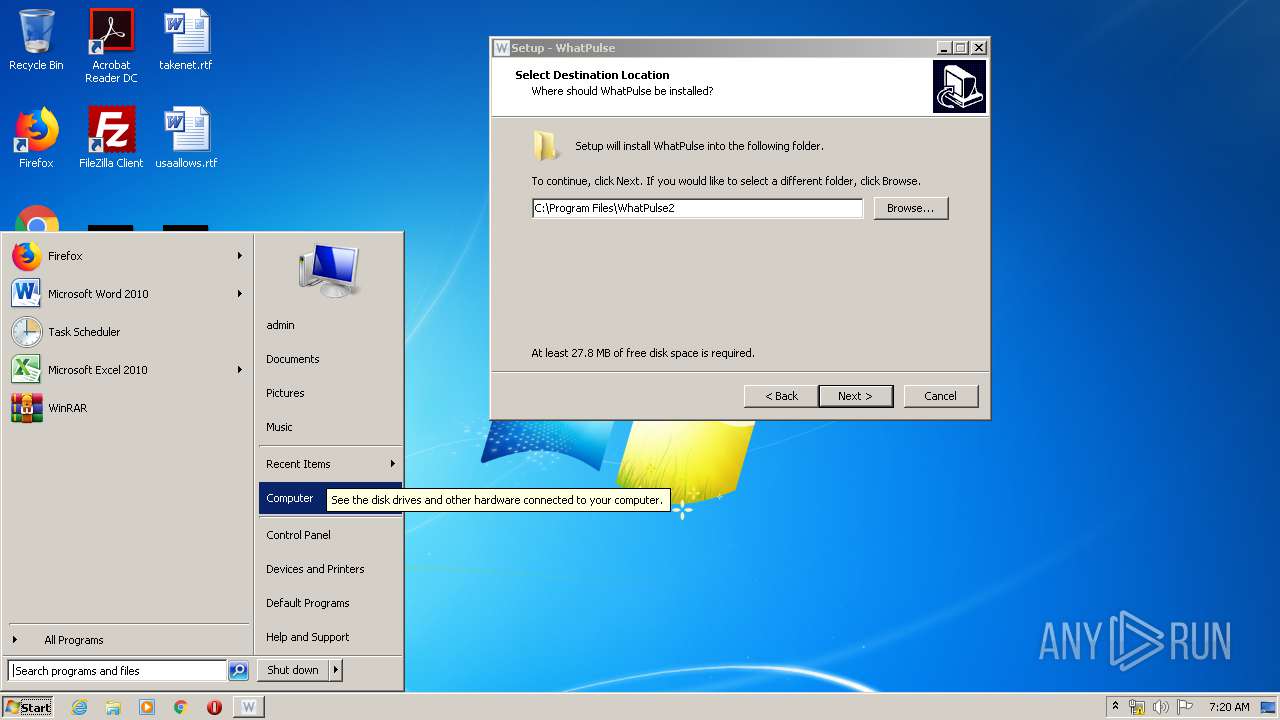Expand the Recent Items submenu arrow
This screenshot has width=1280, height=720.
(393, 464)
